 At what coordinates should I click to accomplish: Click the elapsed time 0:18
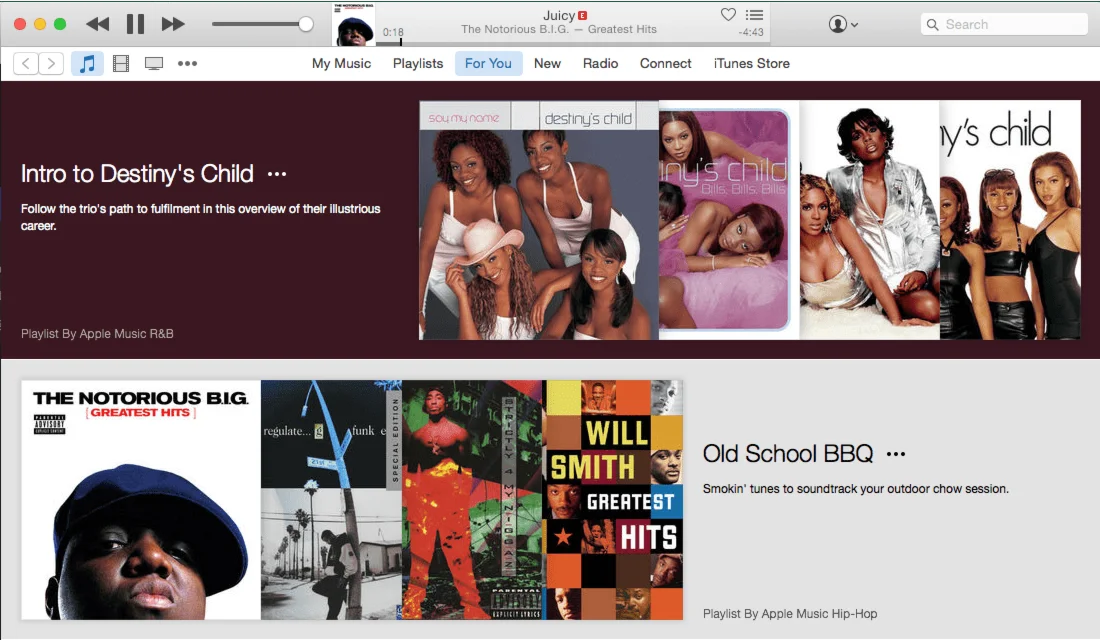pyautogui.click(x=393, y=32)
